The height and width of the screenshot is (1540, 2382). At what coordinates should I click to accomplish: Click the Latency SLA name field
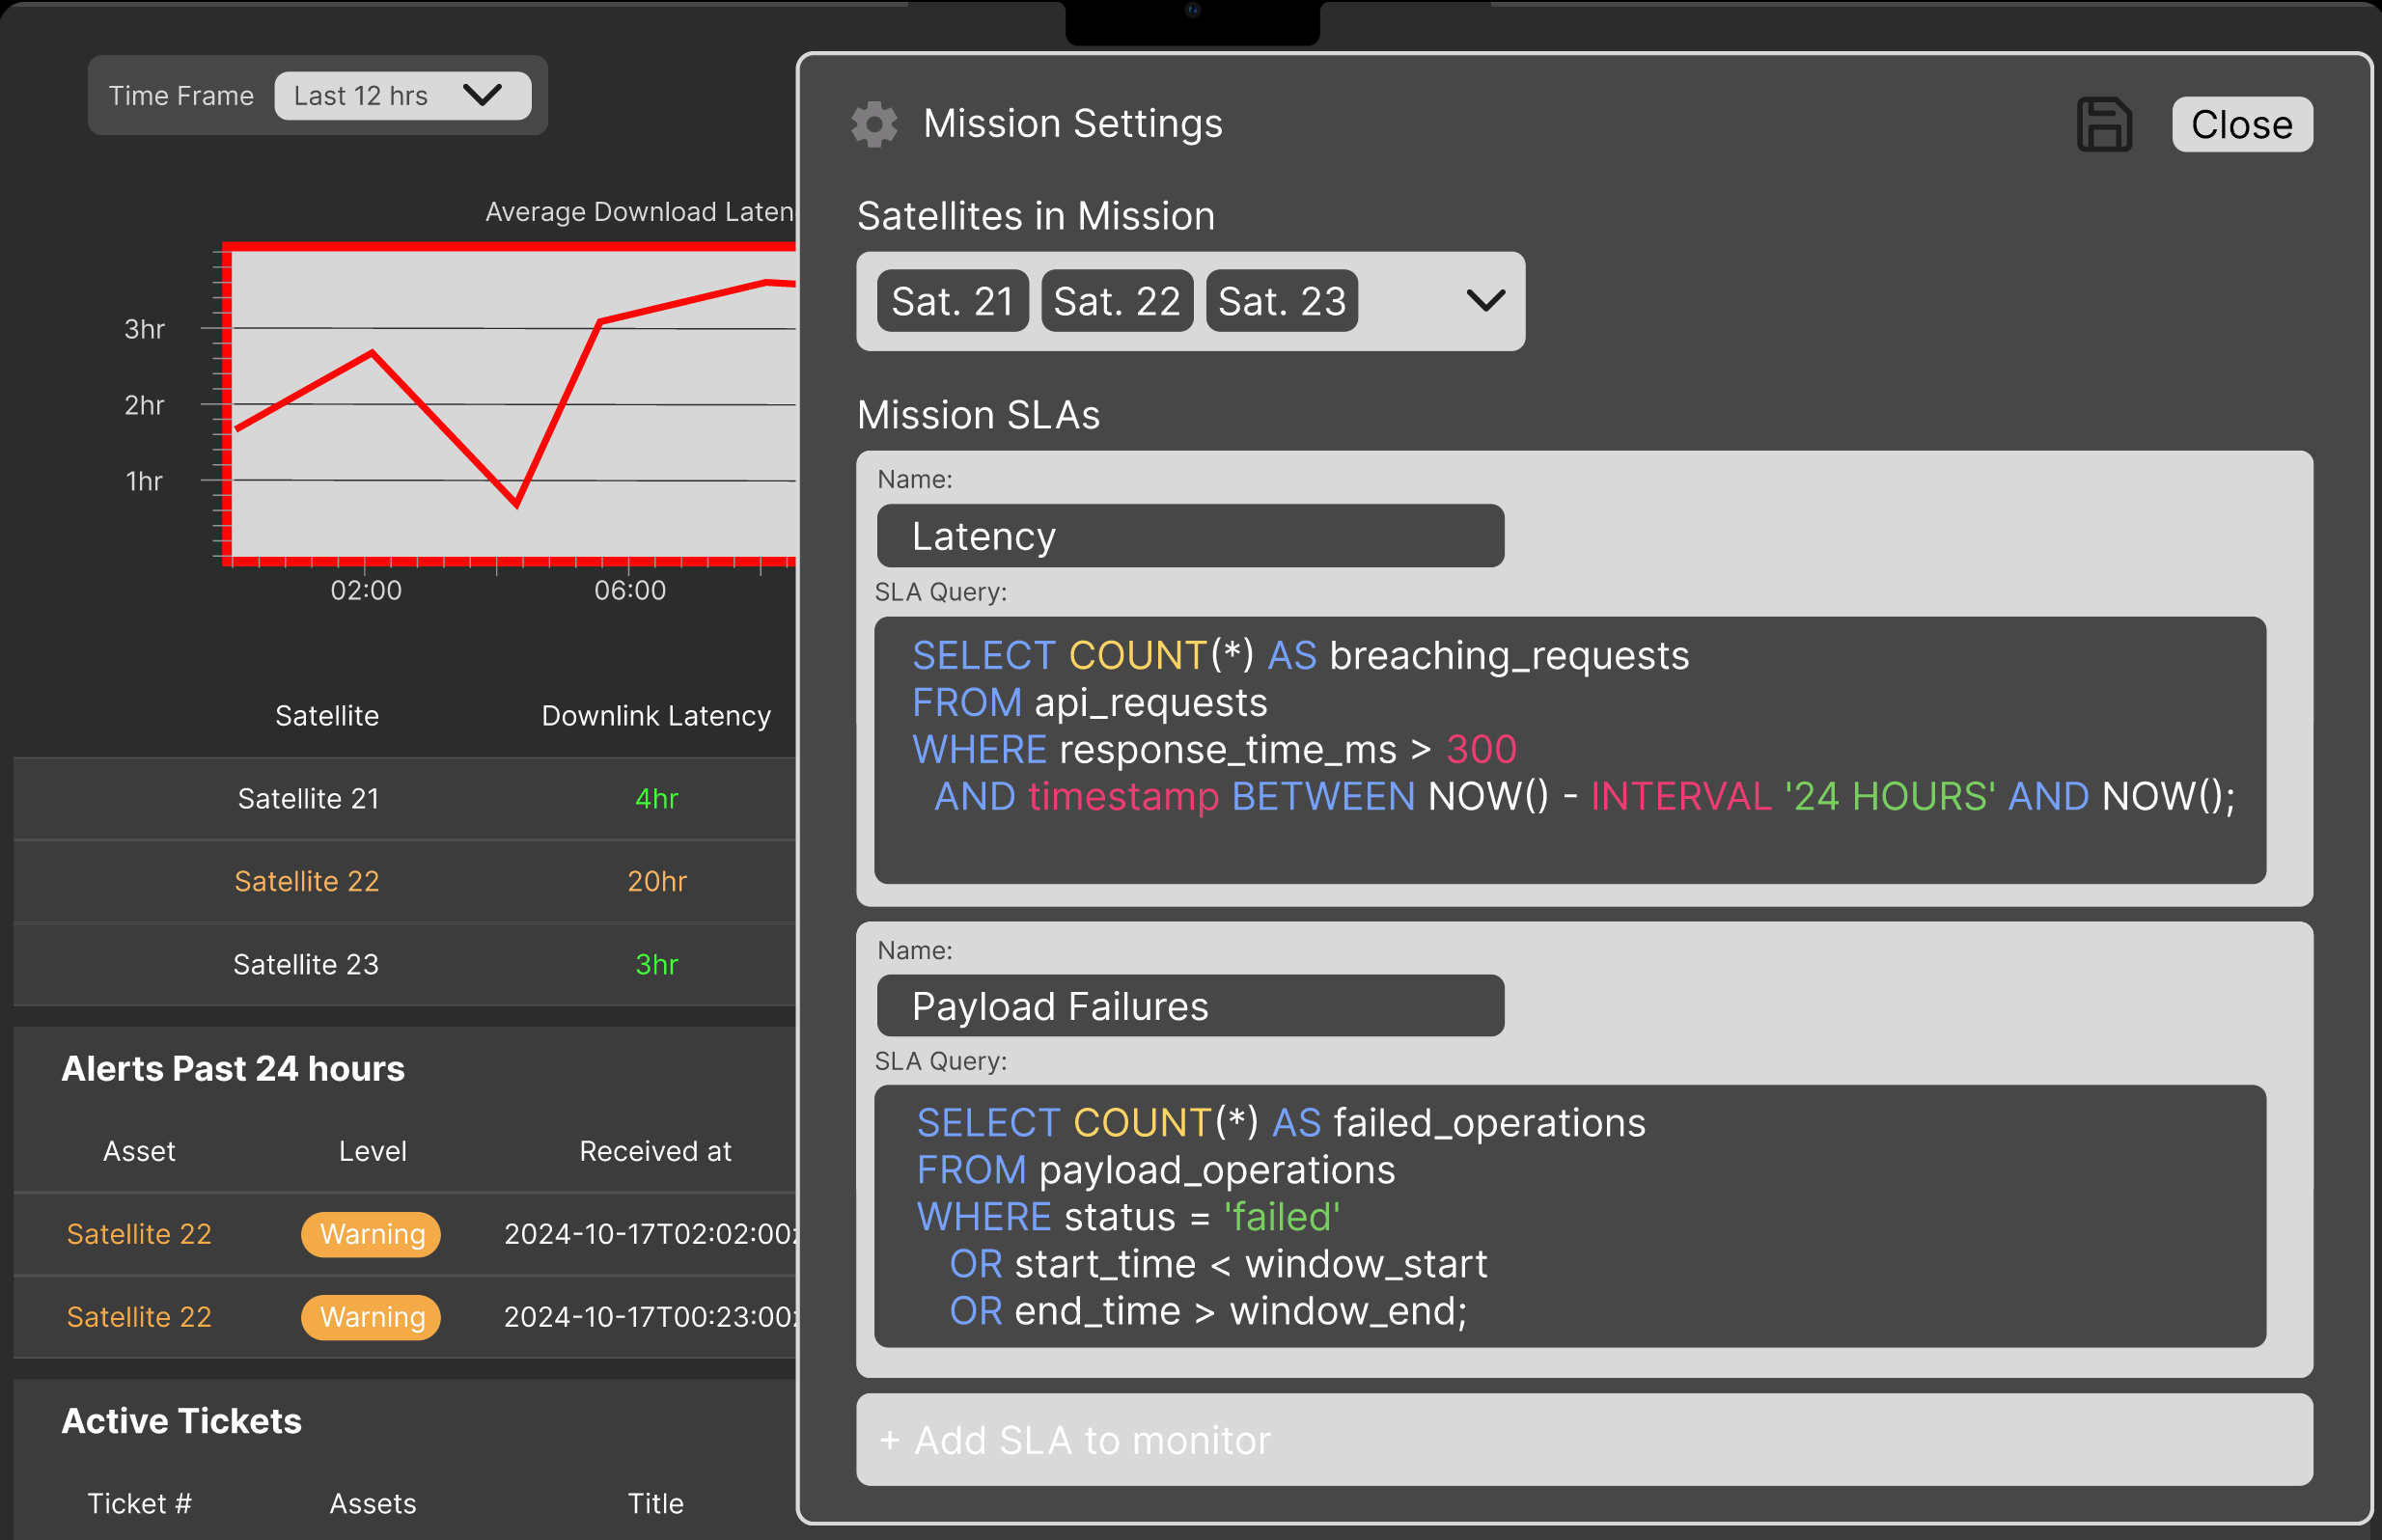click(x=1189, y=536)
